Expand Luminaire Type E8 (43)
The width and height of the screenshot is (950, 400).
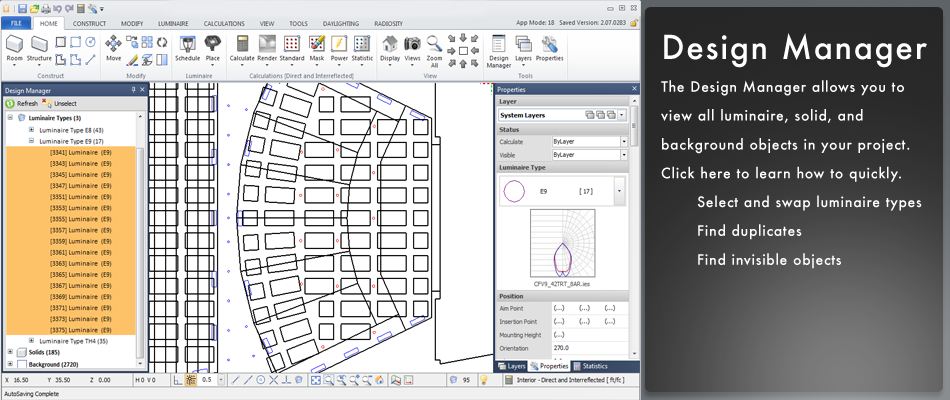32,130
